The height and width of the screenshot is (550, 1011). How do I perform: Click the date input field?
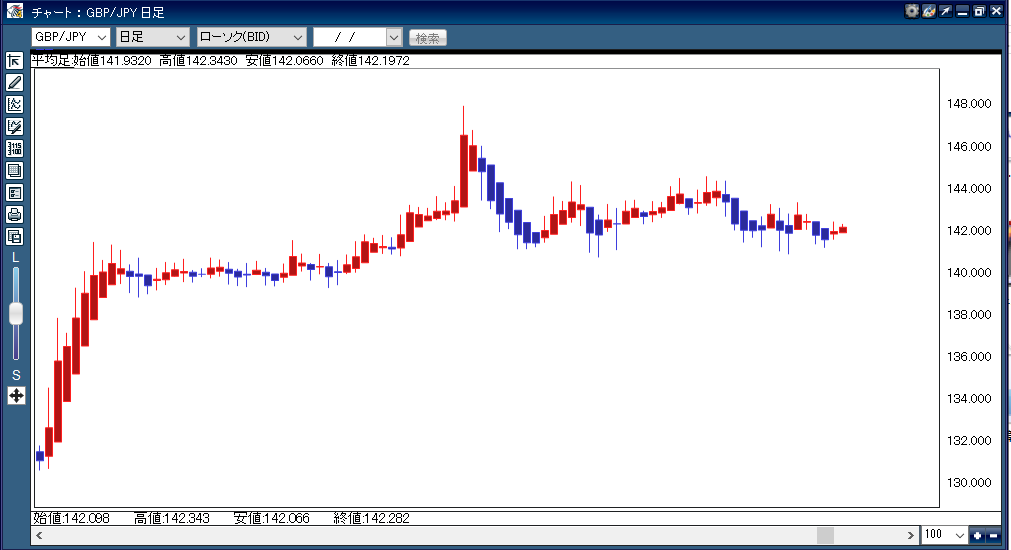(x=350, y=37)
